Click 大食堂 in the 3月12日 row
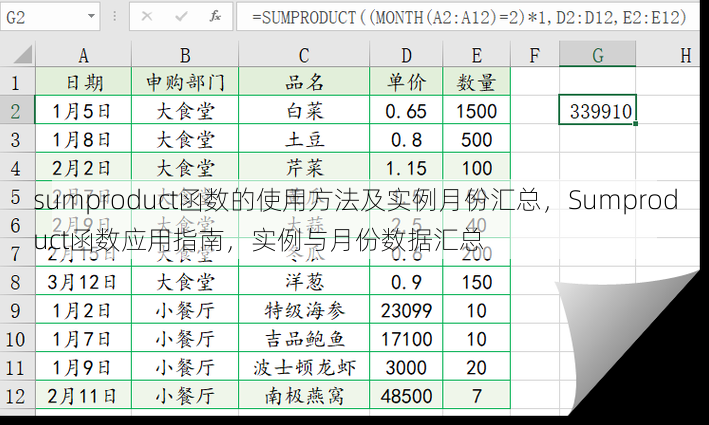Image resolution: width=709 pixels, height=425 pixels. [x=185, y=281]
